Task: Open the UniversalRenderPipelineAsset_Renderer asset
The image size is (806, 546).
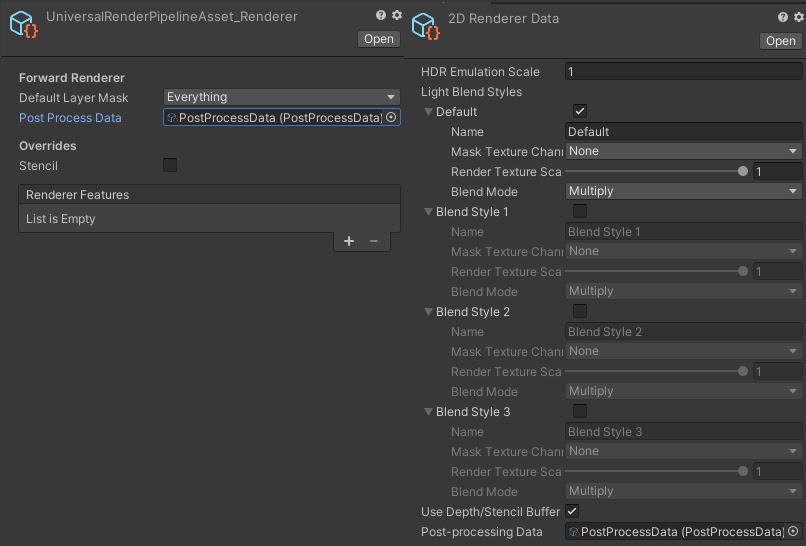Action: [379, 39]
